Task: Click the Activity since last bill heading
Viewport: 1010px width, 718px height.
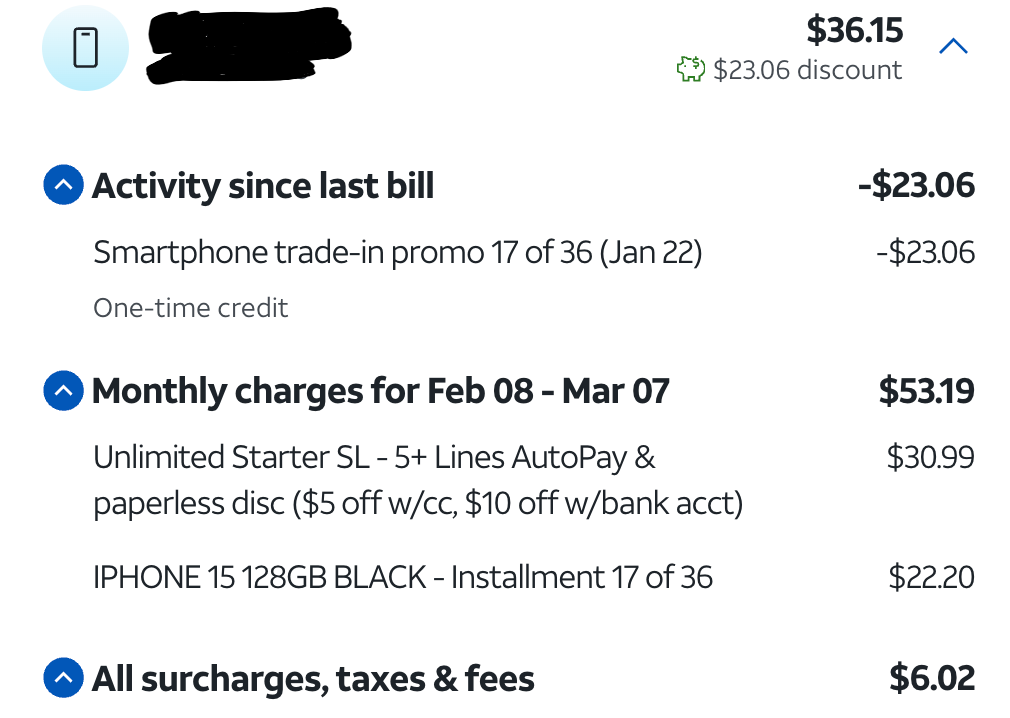Action: tap(263, 186)
